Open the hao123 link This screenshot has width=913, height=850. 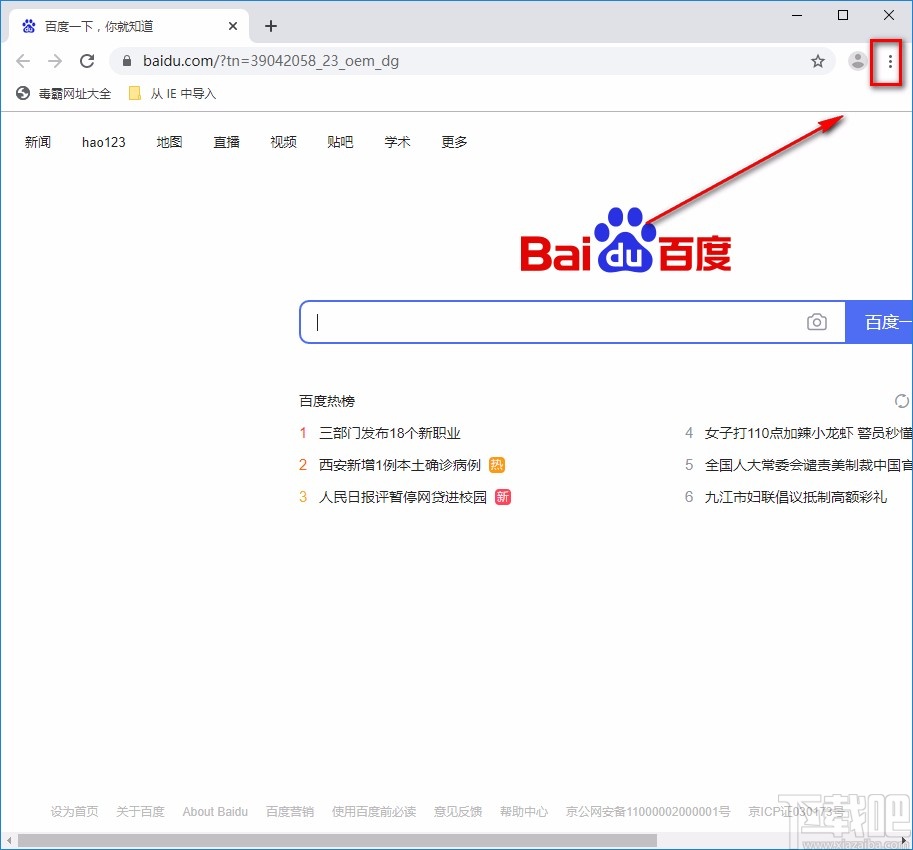104,142
